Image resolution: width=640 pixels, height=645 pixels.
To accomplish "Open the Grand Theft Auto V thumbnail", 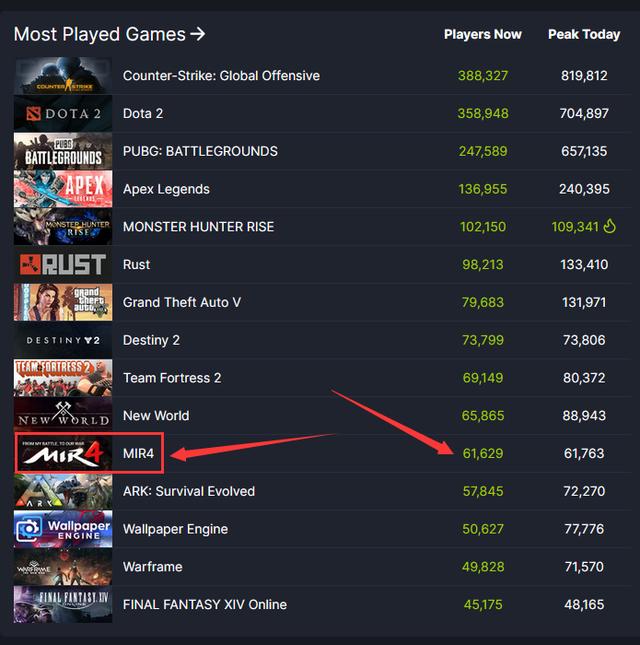I will [63, 302].
